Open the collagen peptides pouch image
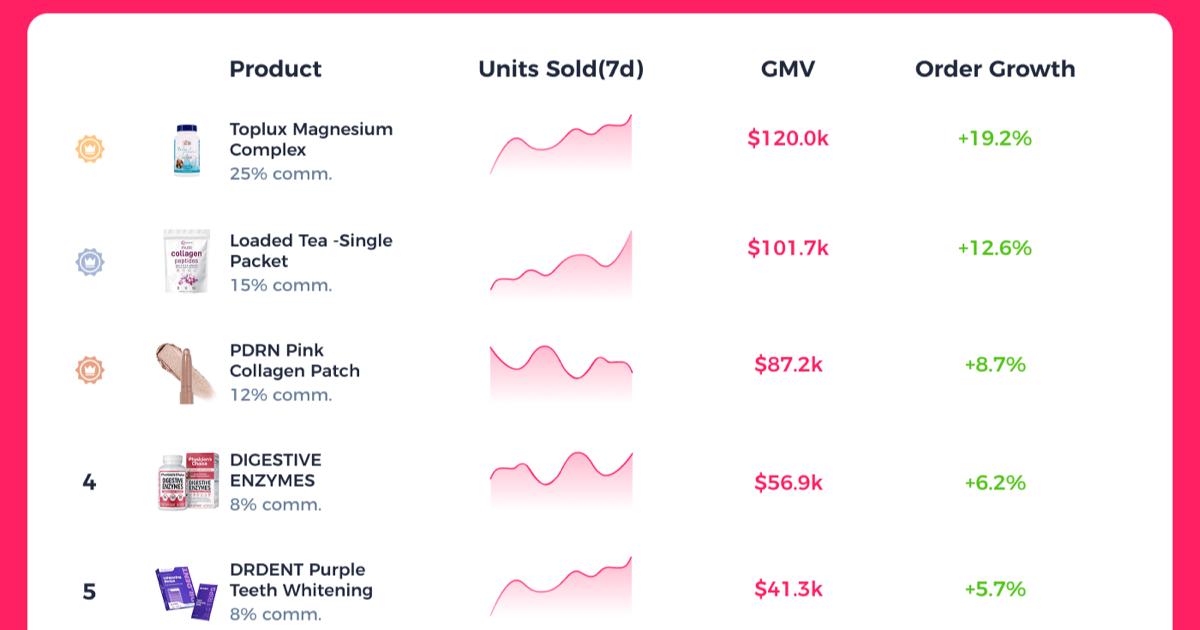The width and height of the screenshot is (1200, 630). pyautogui.click(x=188, y=261)
